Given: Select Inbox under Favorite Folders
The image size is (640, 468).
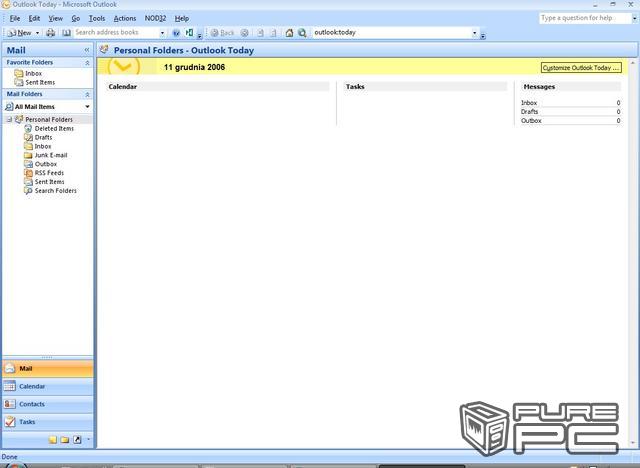Looking at the screenshot, I should point(33,73).
